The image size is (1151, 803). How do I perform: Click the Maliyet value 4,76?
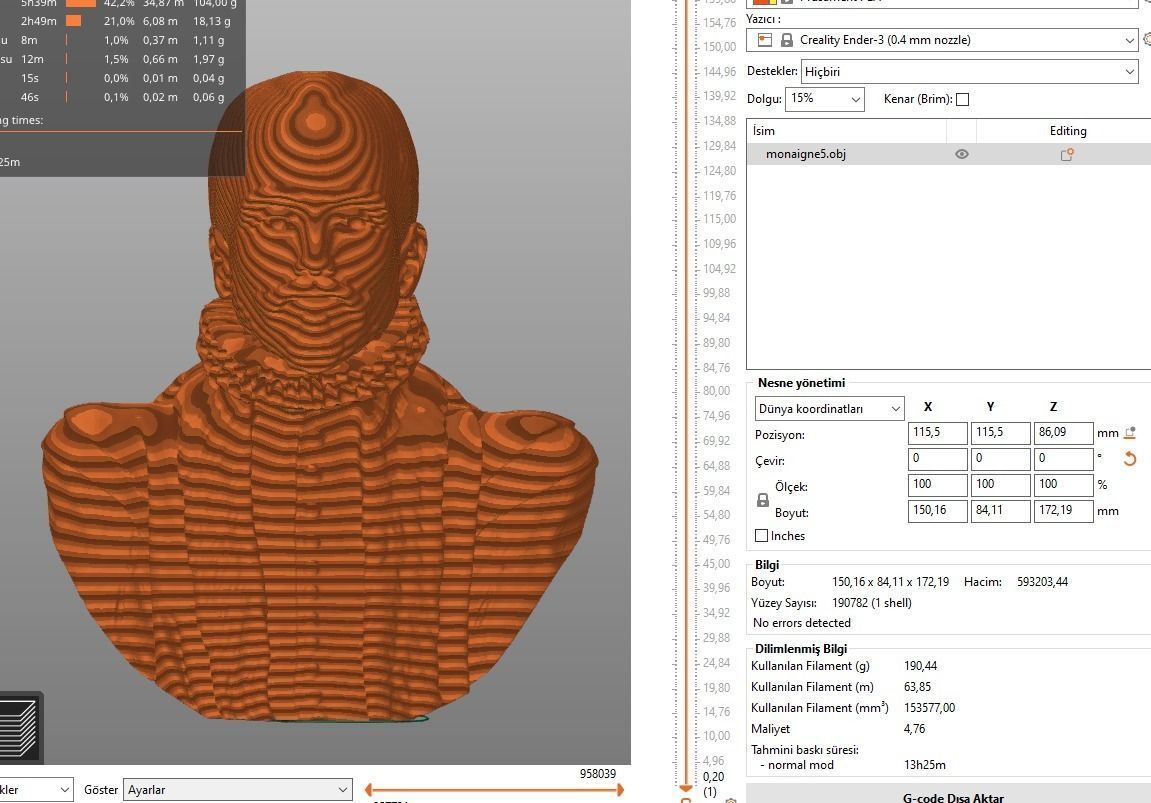[915, 729]
